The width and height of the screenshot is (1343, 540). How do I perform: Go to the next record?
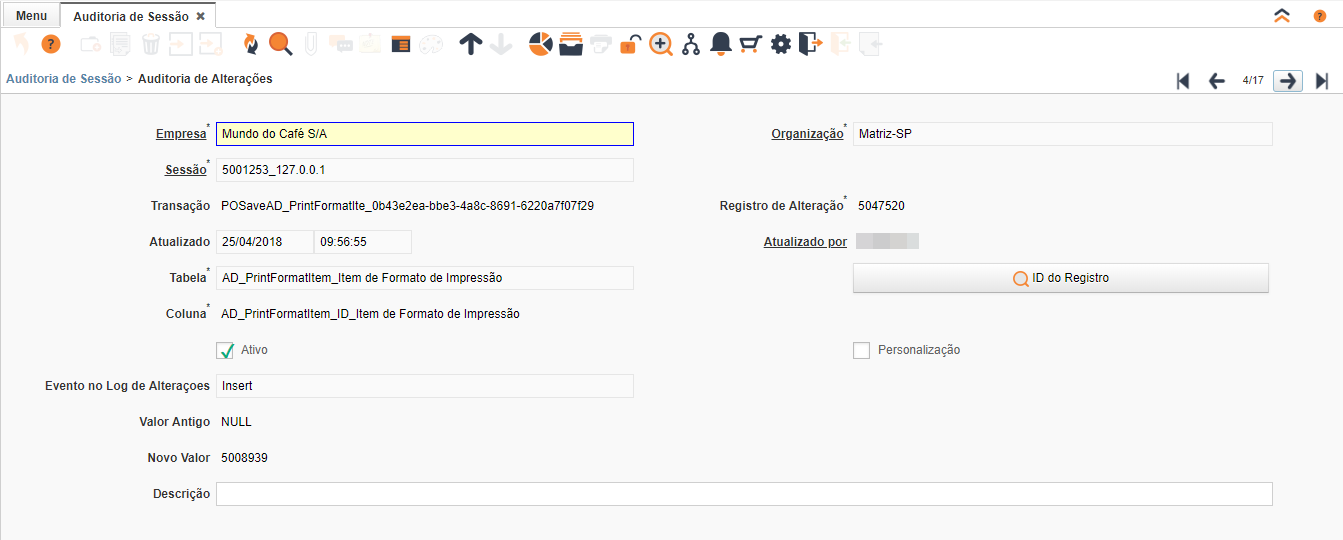[x=1288, y=81]
